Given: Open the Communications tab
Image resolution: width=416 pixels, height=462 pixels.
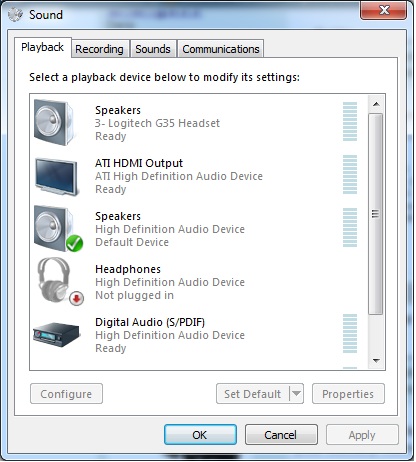Looking at the screenshot, I should pos(221,49).
